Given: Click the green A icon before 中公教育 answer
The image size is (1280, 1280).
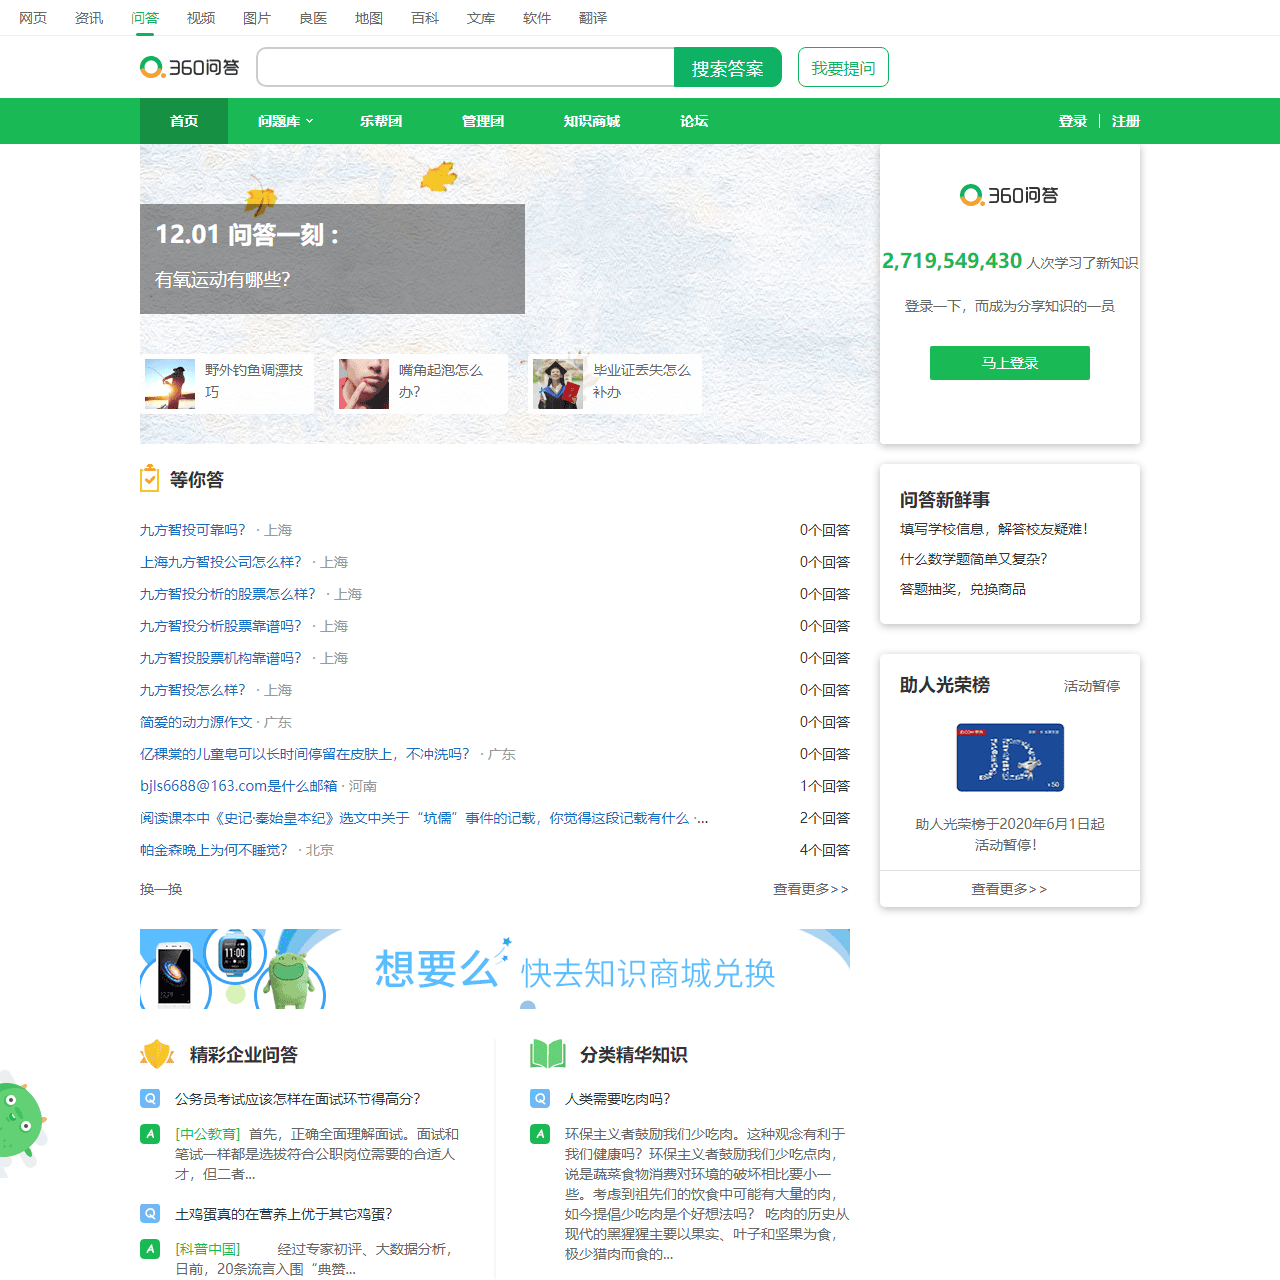Looking at the screenshot, I should click(x=151, y=1134).
